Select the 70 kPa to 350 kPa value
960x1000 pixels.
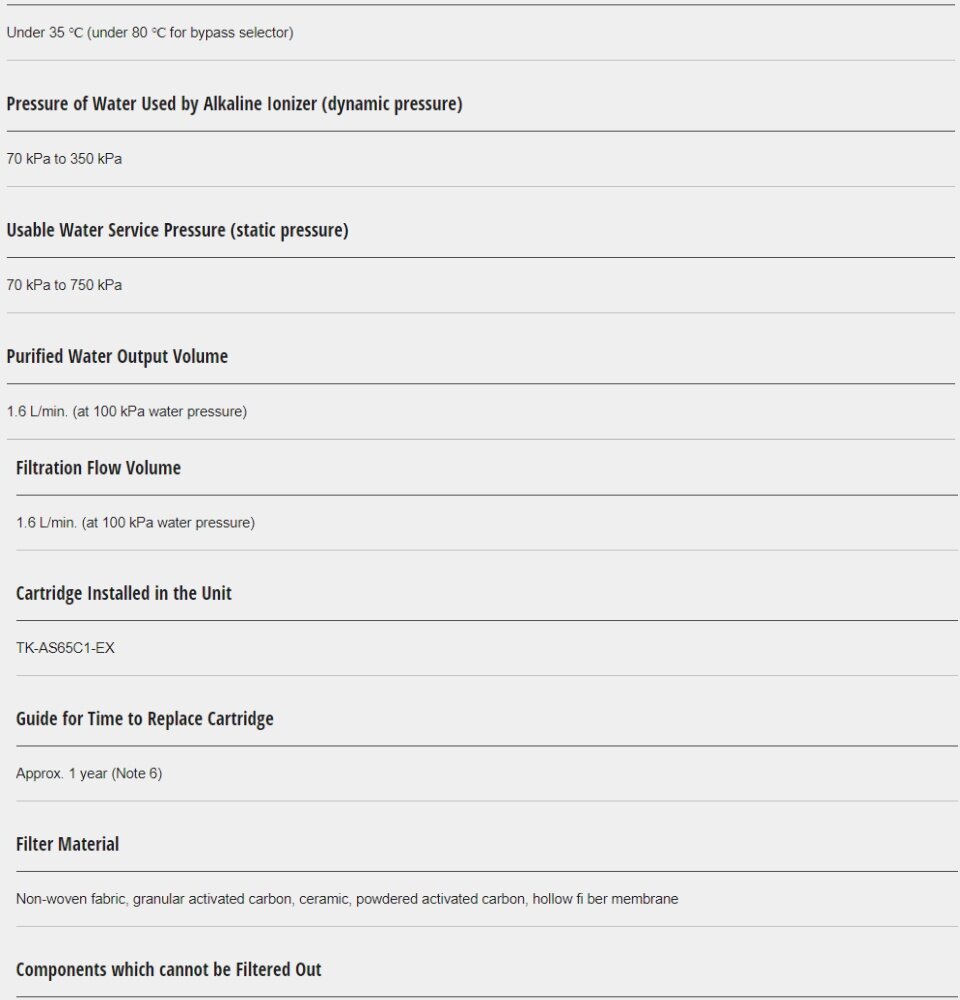pos(64,159)
